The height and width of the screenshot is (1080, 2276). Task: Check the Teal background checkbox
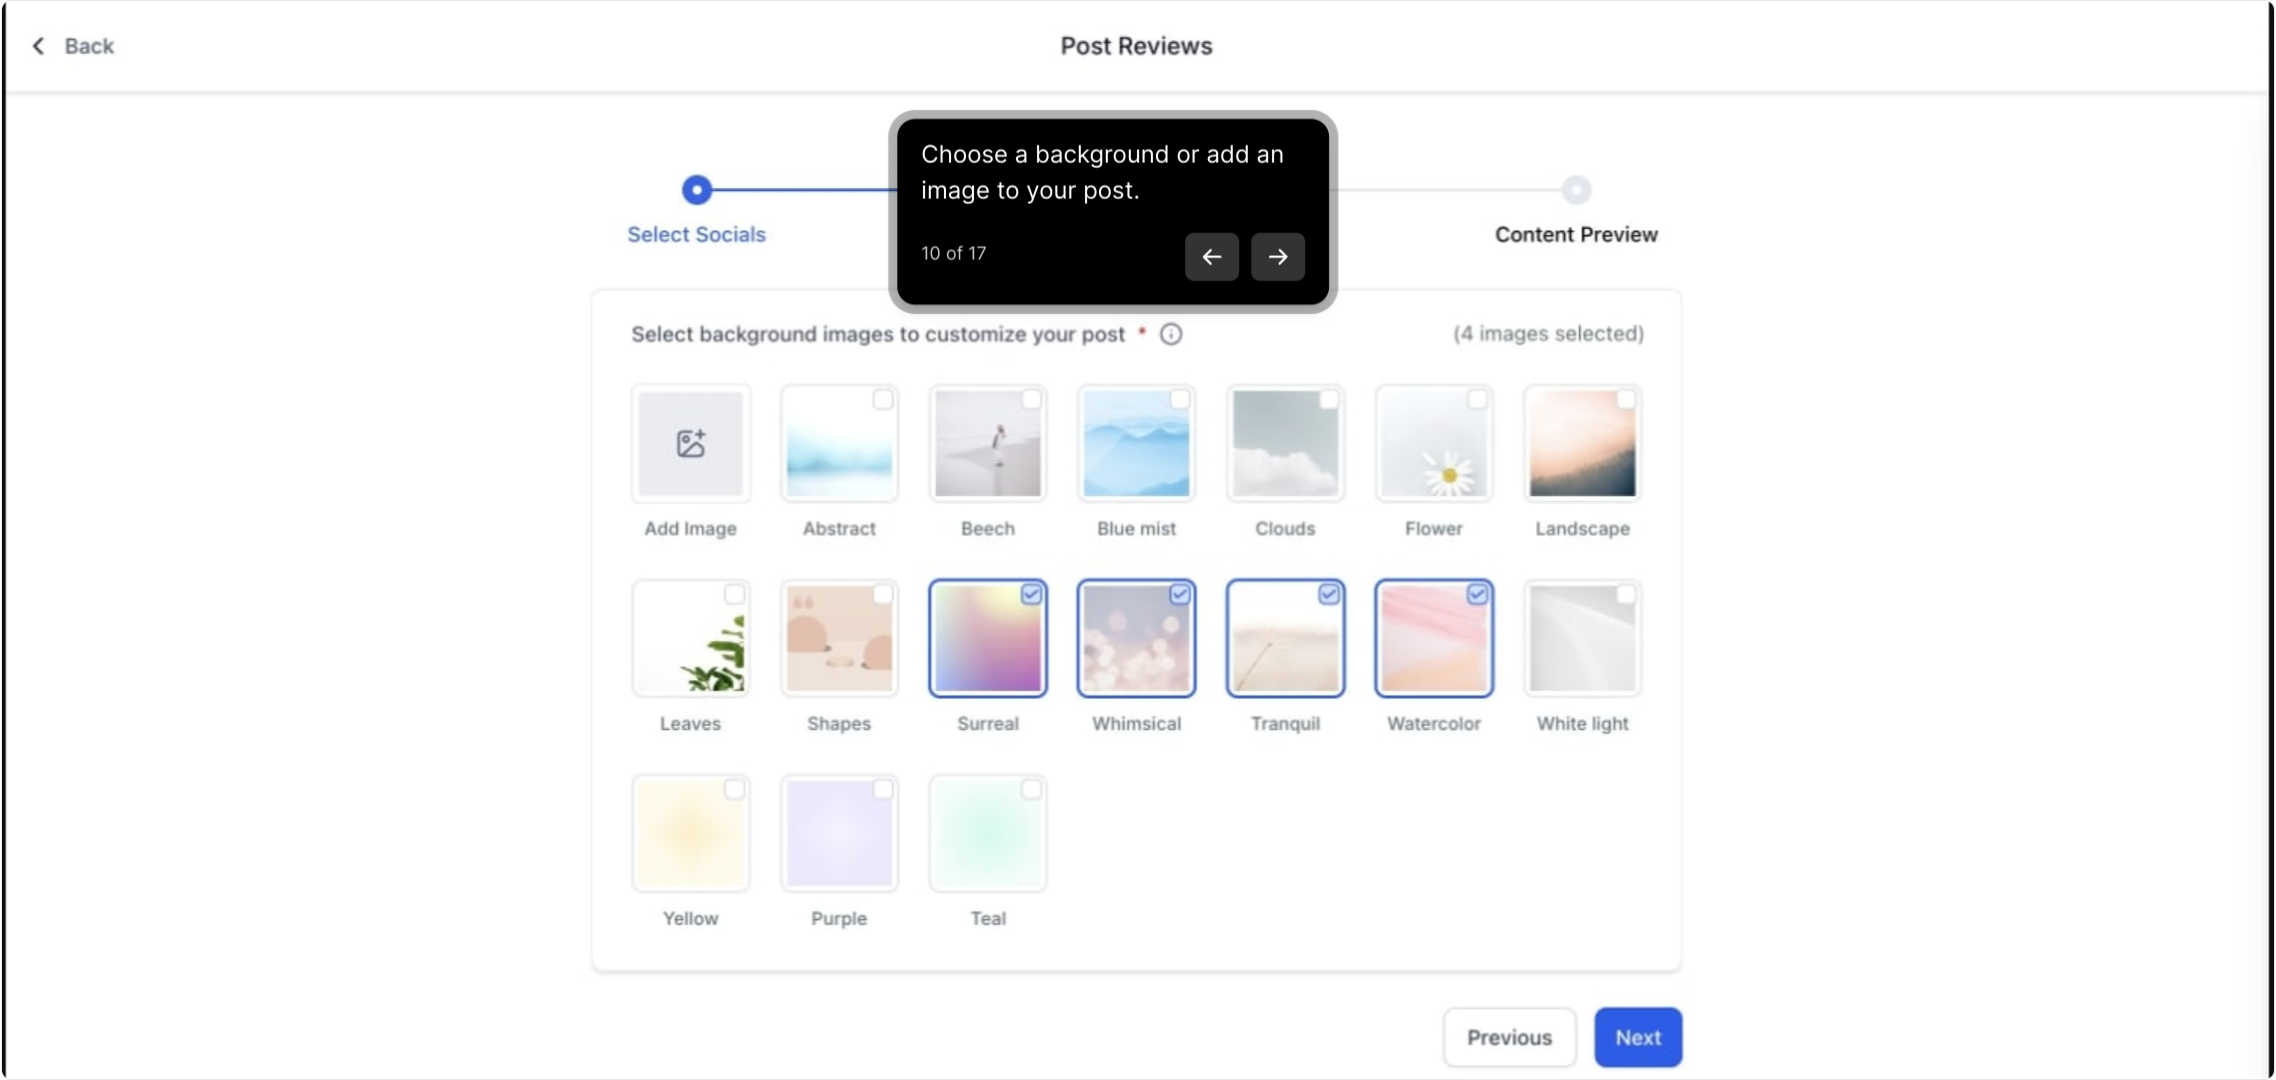click(1031, 790)
